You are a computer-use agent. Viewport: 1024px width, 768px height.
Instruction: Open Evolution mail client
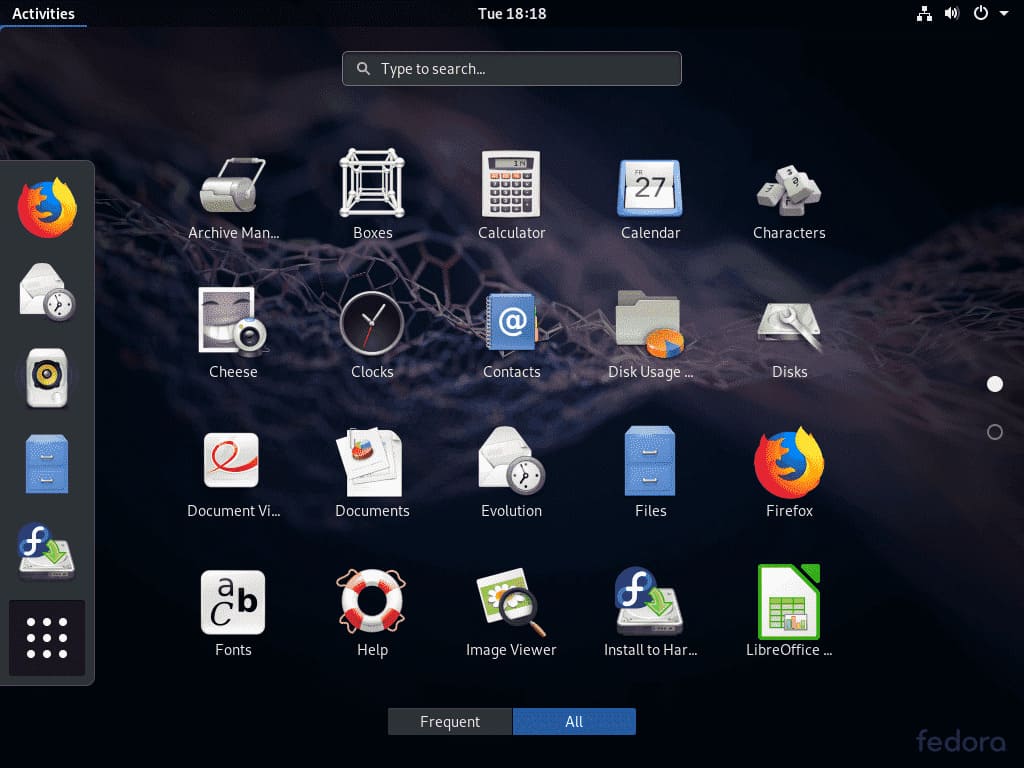tap(511, 463)
